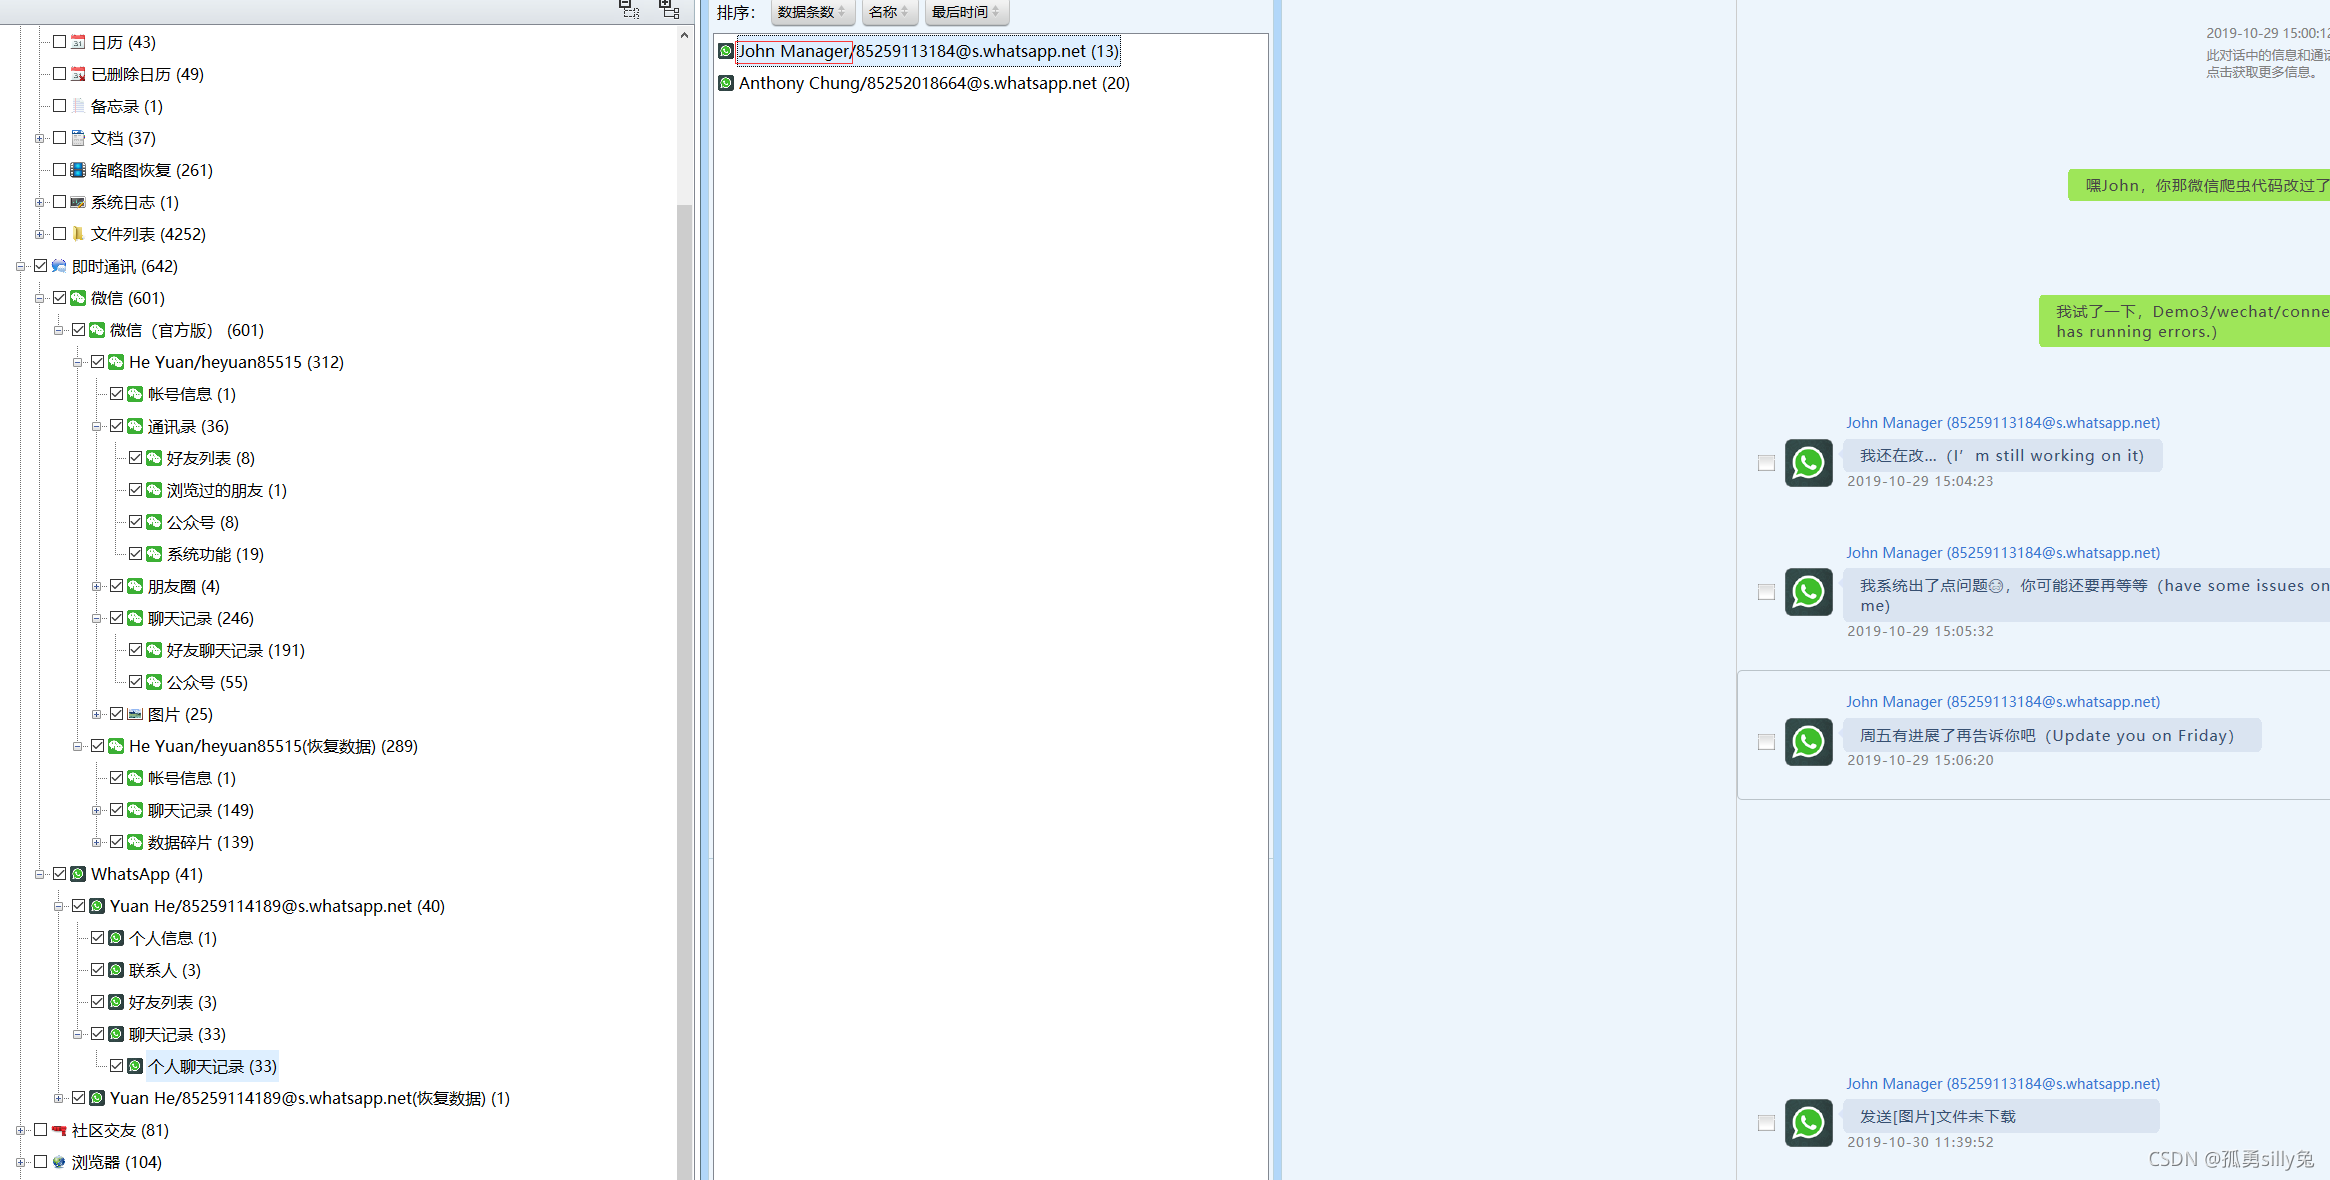
Task: Sort conversations by 数据条数
Action: [x=812, y=12]
